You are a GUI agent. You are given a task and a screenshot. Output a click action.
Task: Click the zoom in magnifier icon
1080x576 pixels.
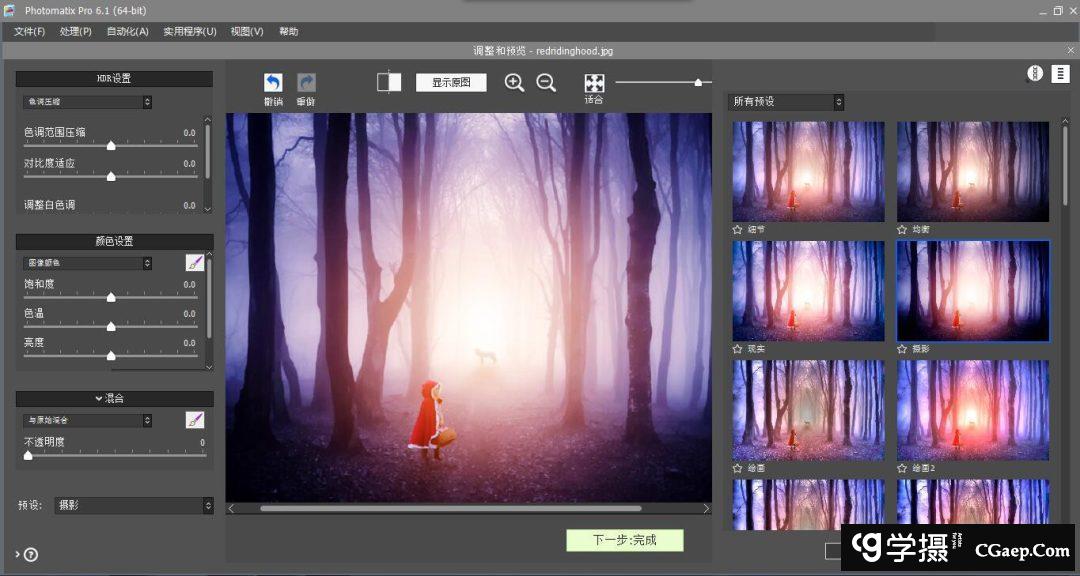coord(514,83)
